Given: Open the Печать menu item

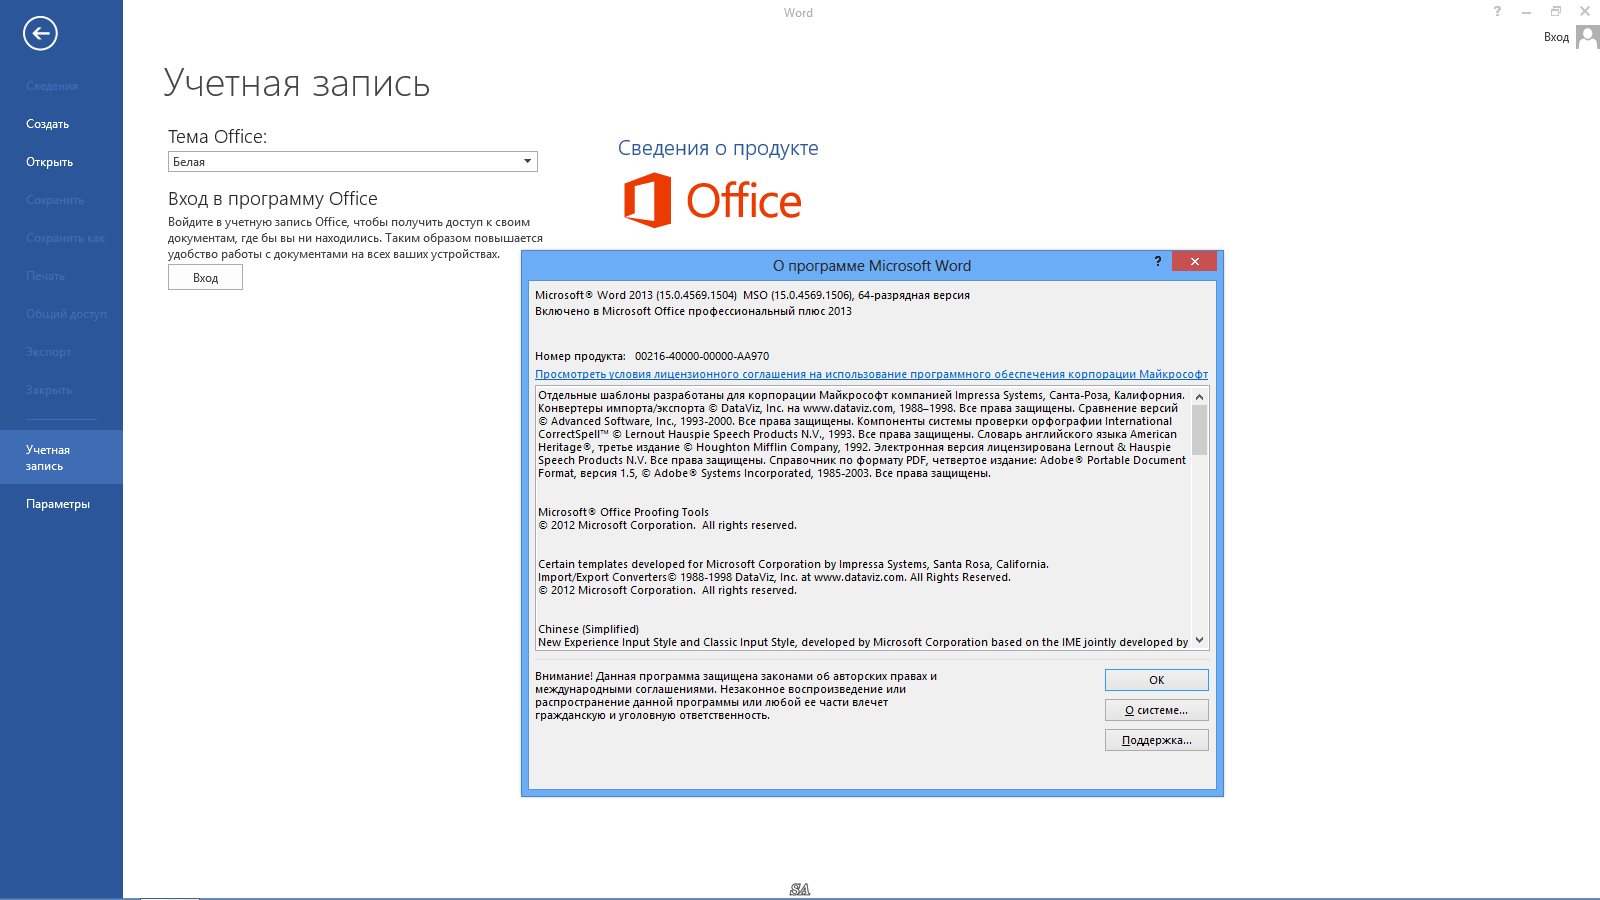Looking at the screenshot, I should (46, 276).
